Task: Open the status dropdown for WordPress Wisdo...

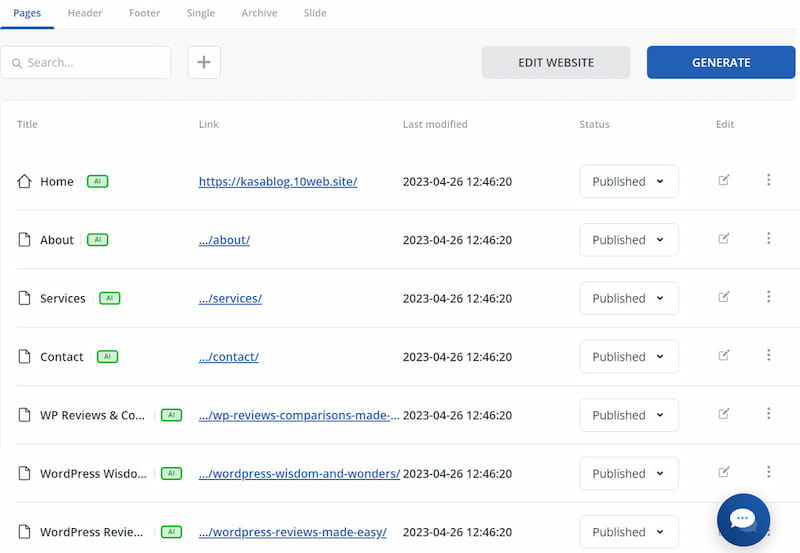Action: click(x=629, y=473)
